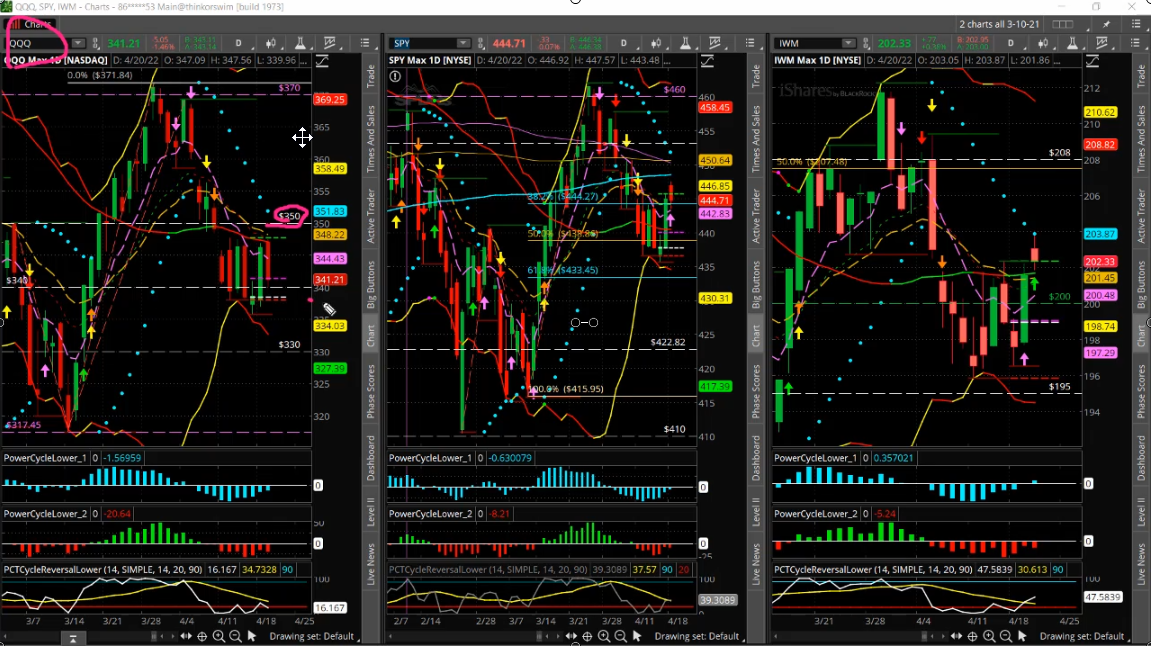Open Phase Scores tab beside IWM chart
Viewport: 1151px width, 646px height.
click(1141, 391)
